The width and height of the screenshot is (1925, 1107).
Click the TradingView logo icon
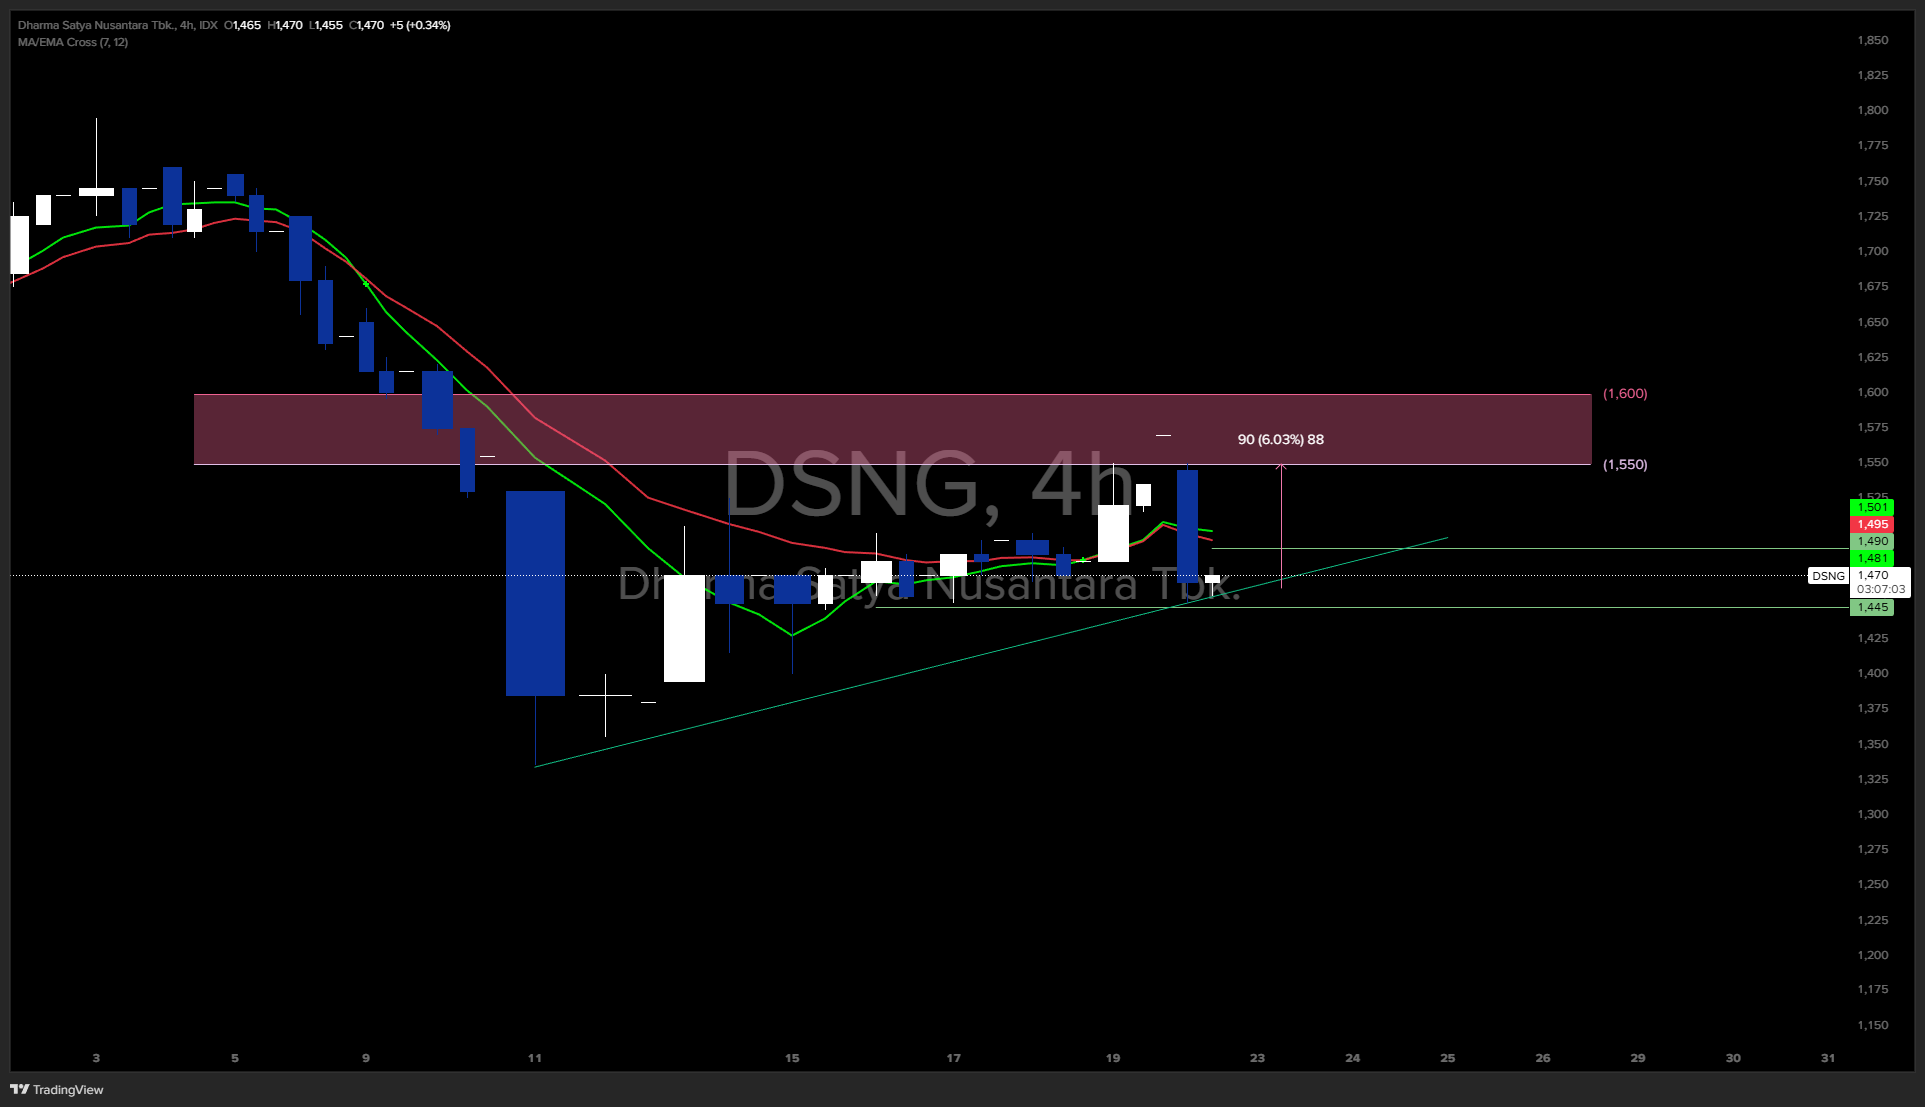(19, 1089)
